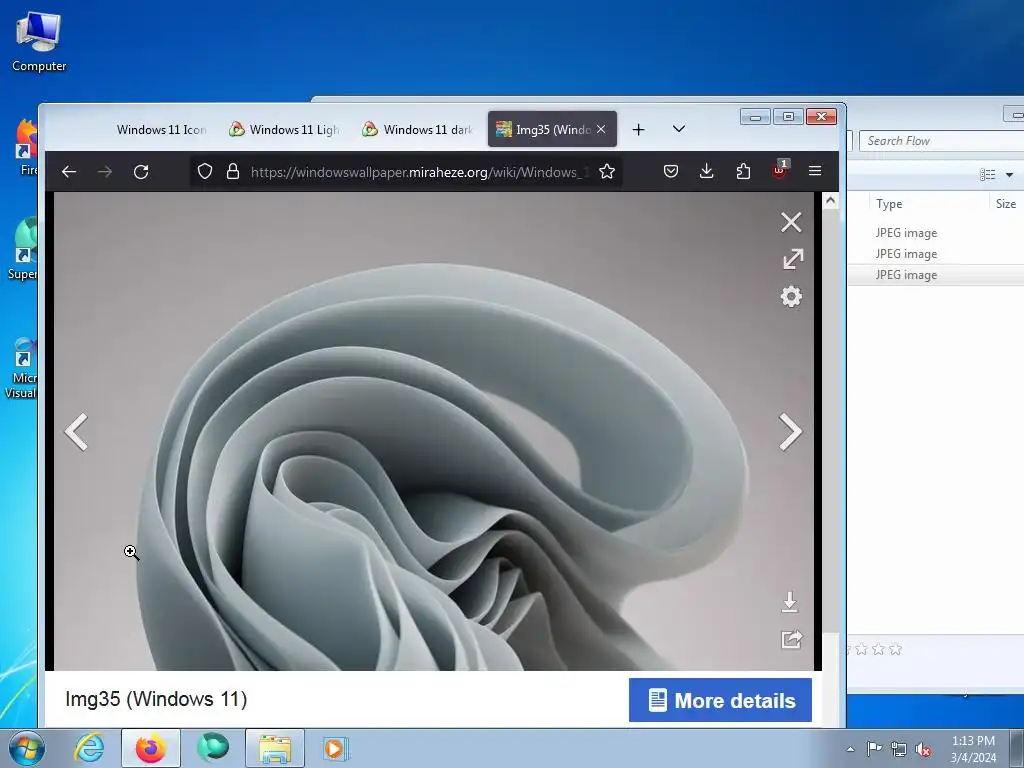Image resolution: width=1024 pixels, height=768 pixels.
Task: Sort by Type column header
Action: 889,204
